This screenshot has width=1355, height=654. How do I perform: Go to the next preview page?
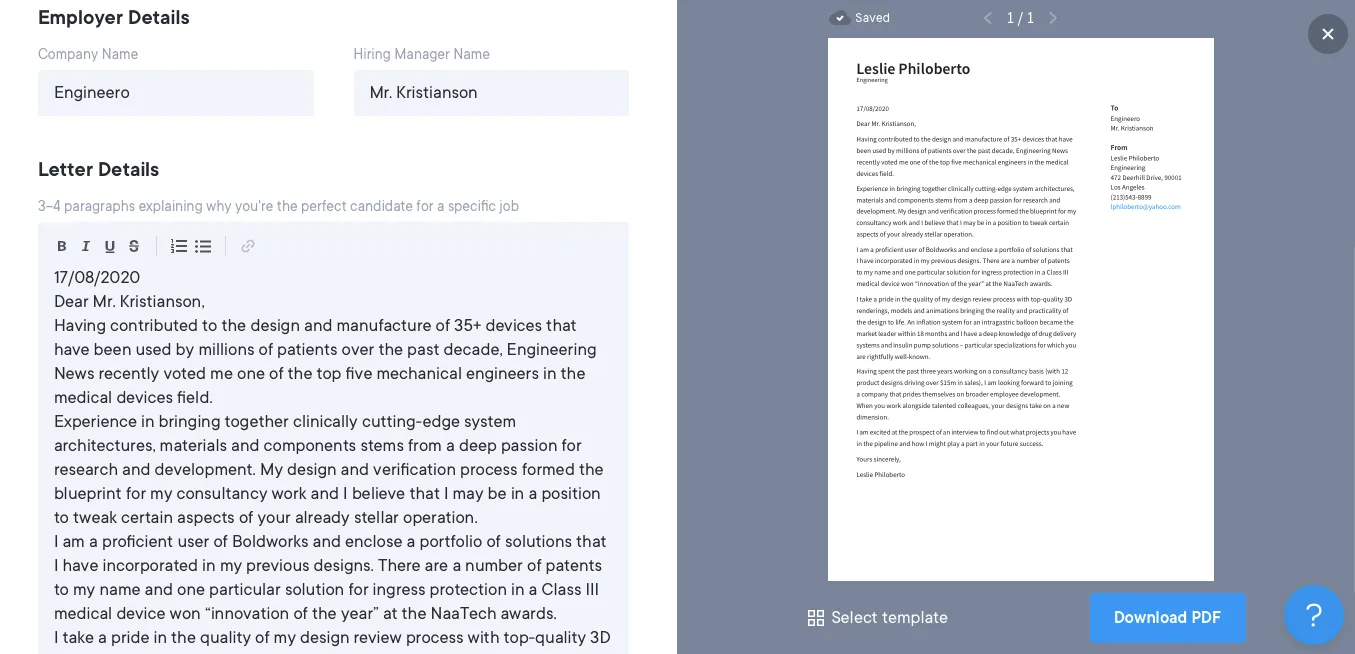tap(1052, 17)
